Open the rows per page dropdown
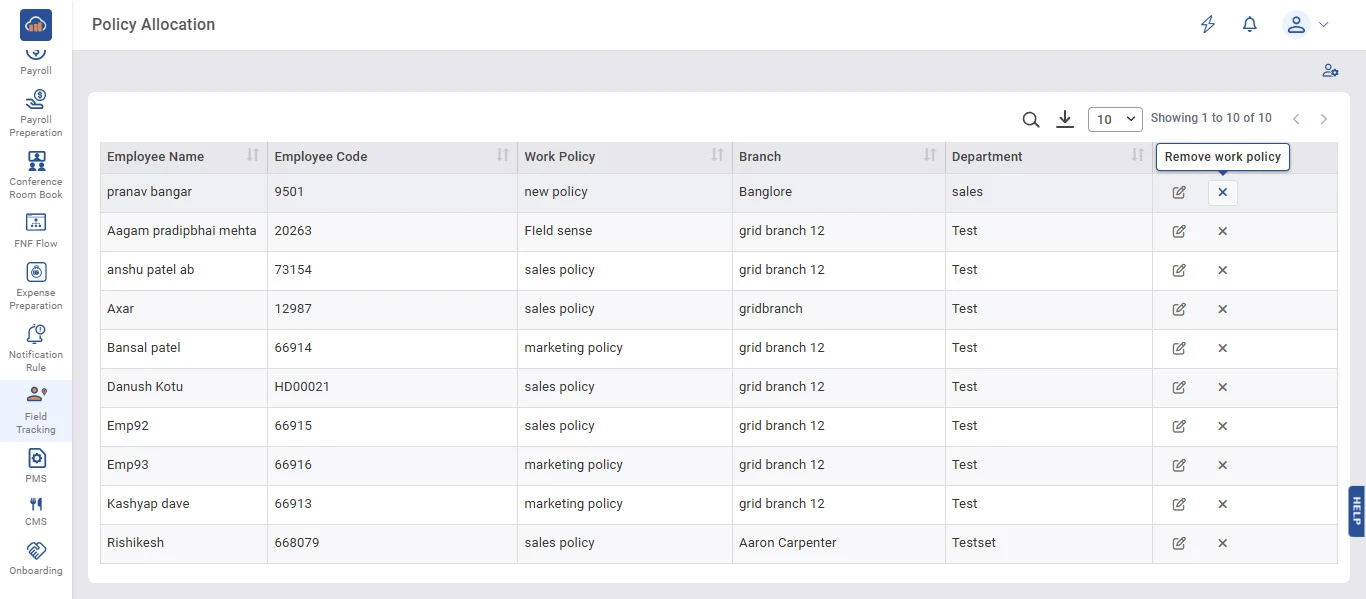The width and height of the screenshot is (1366, 599). tap(1115, 119)
